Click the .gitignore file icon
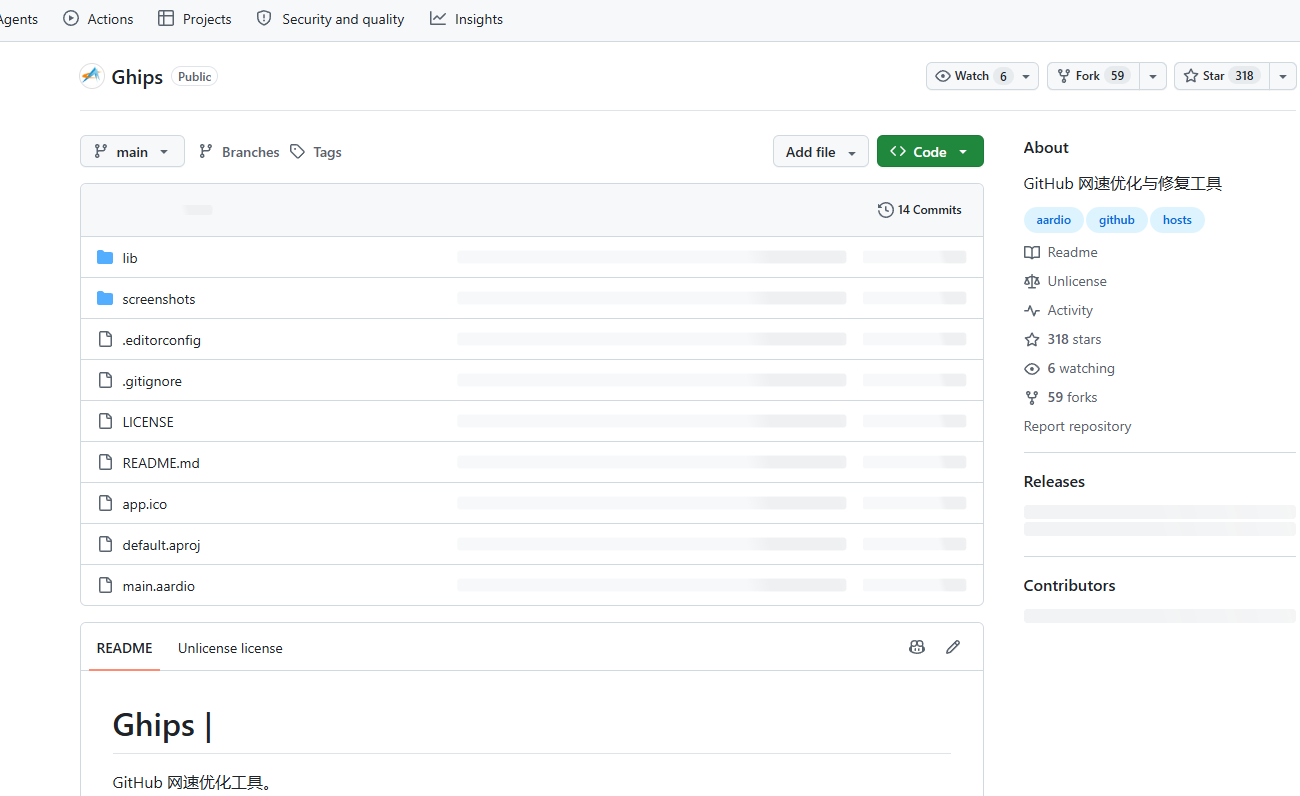The width and height of the screenshot is (1300, 796). pos(105,381)
